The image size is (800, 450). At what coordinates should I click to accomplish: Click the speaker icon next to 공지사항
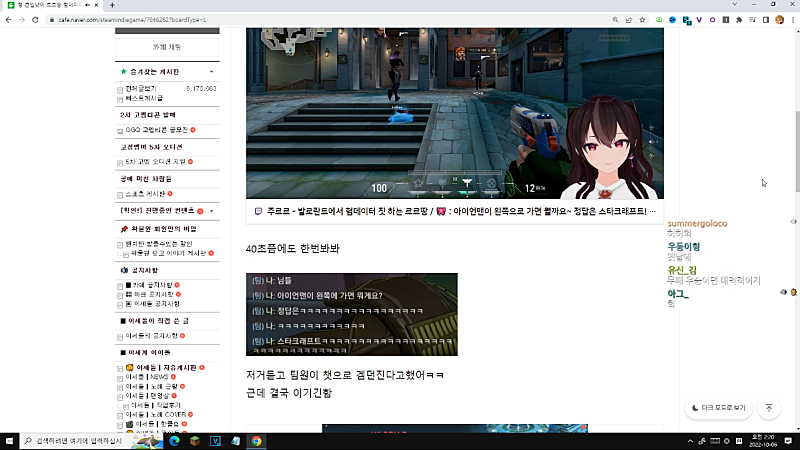pos(124,270)
